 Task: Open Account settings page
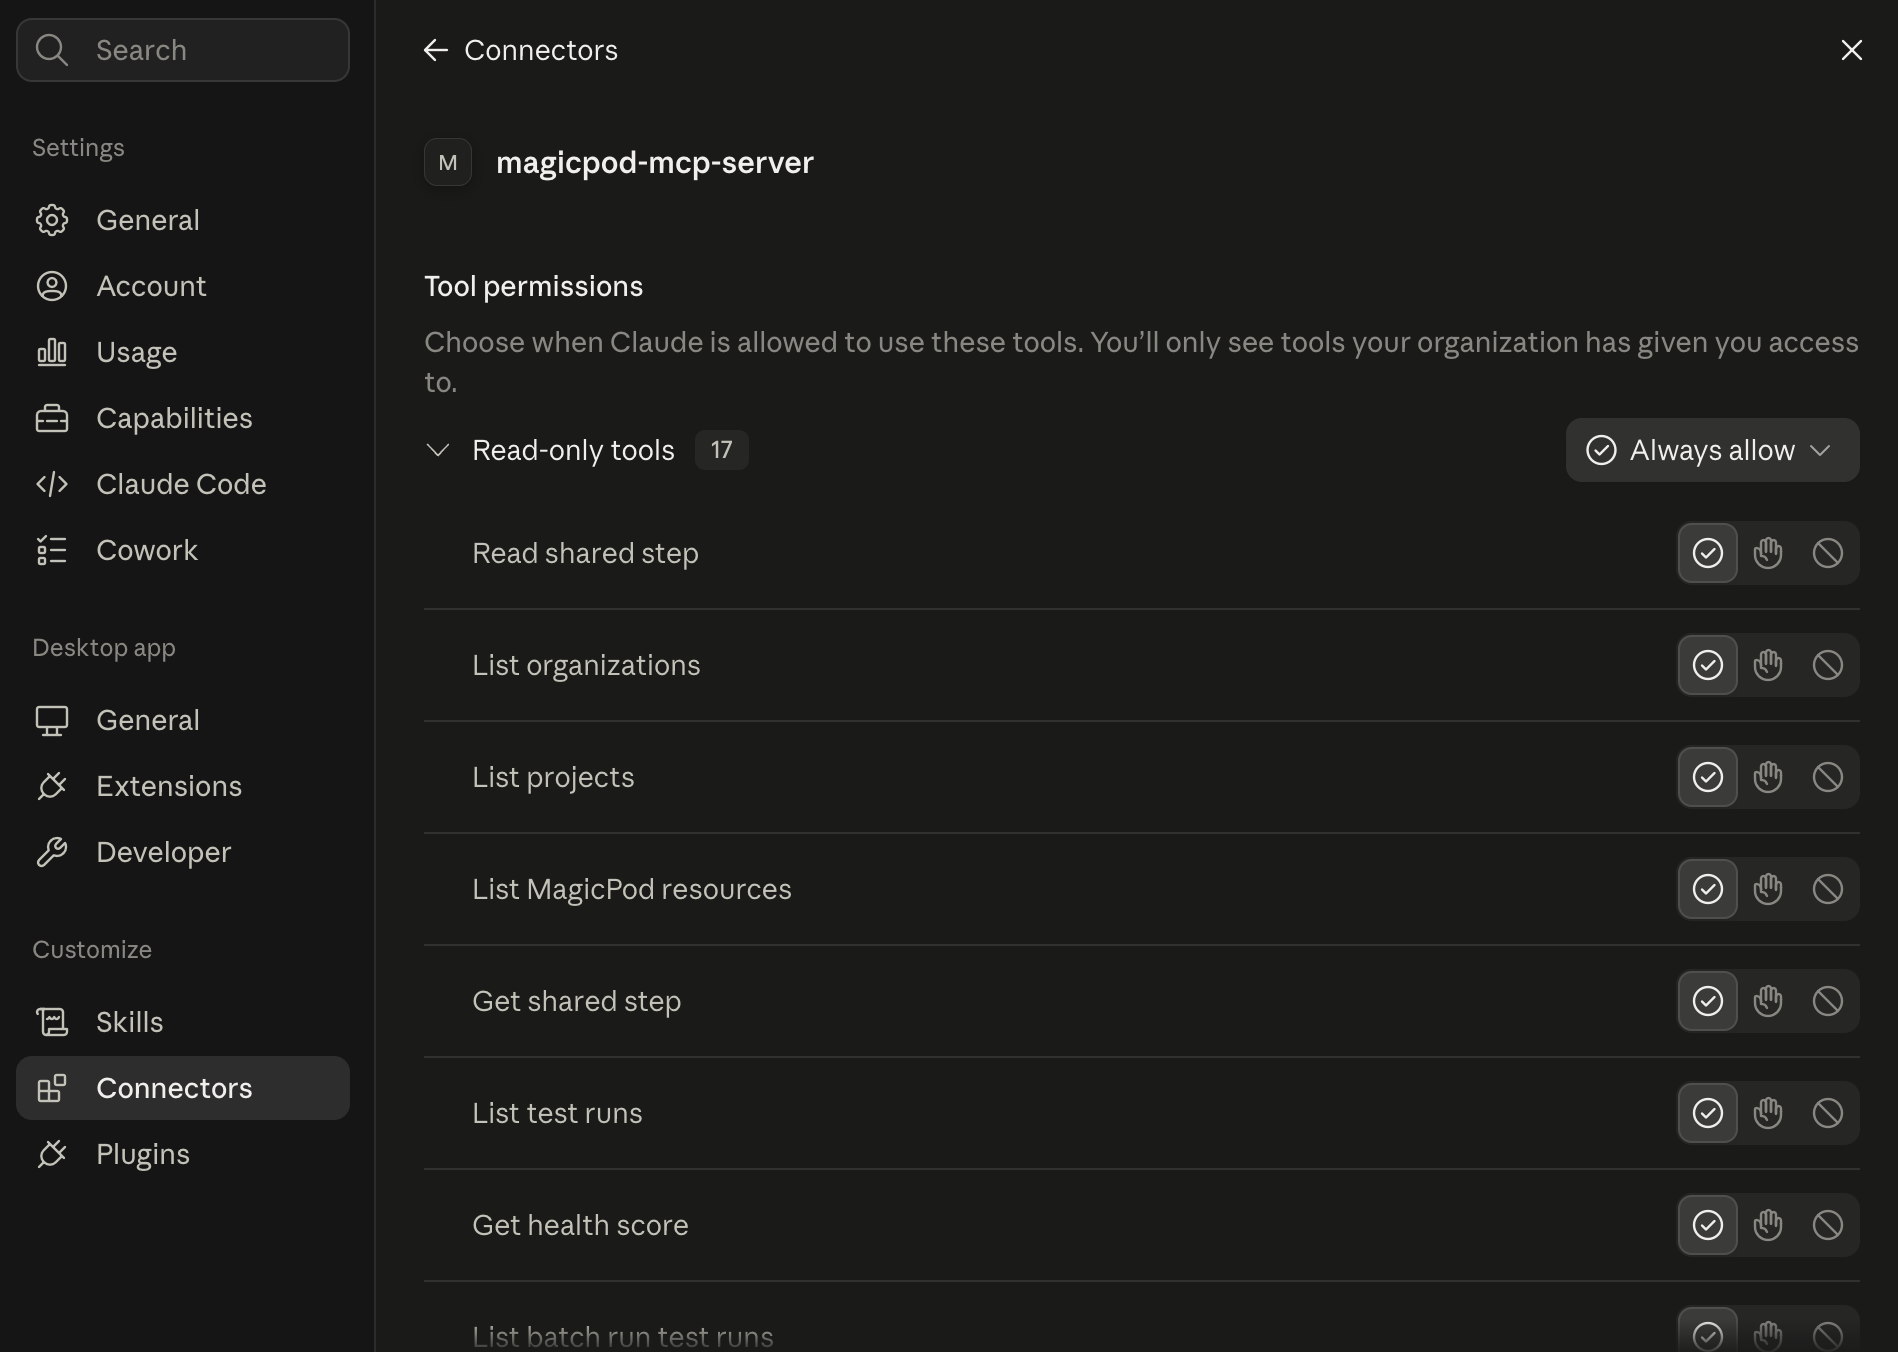tap(183, 286)
